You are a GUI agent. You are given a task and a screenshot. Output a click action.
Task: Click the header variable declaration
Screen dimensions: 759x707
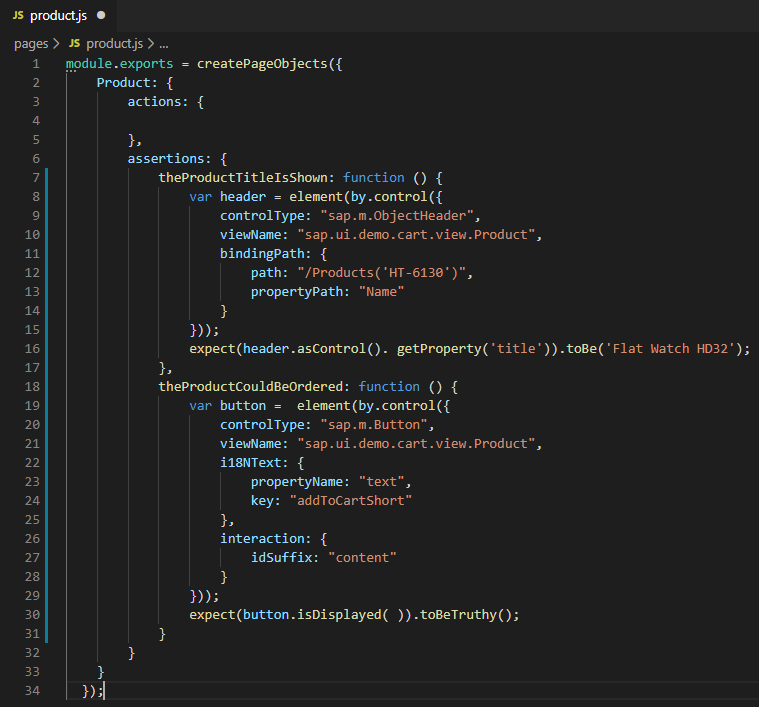[243, 196]
